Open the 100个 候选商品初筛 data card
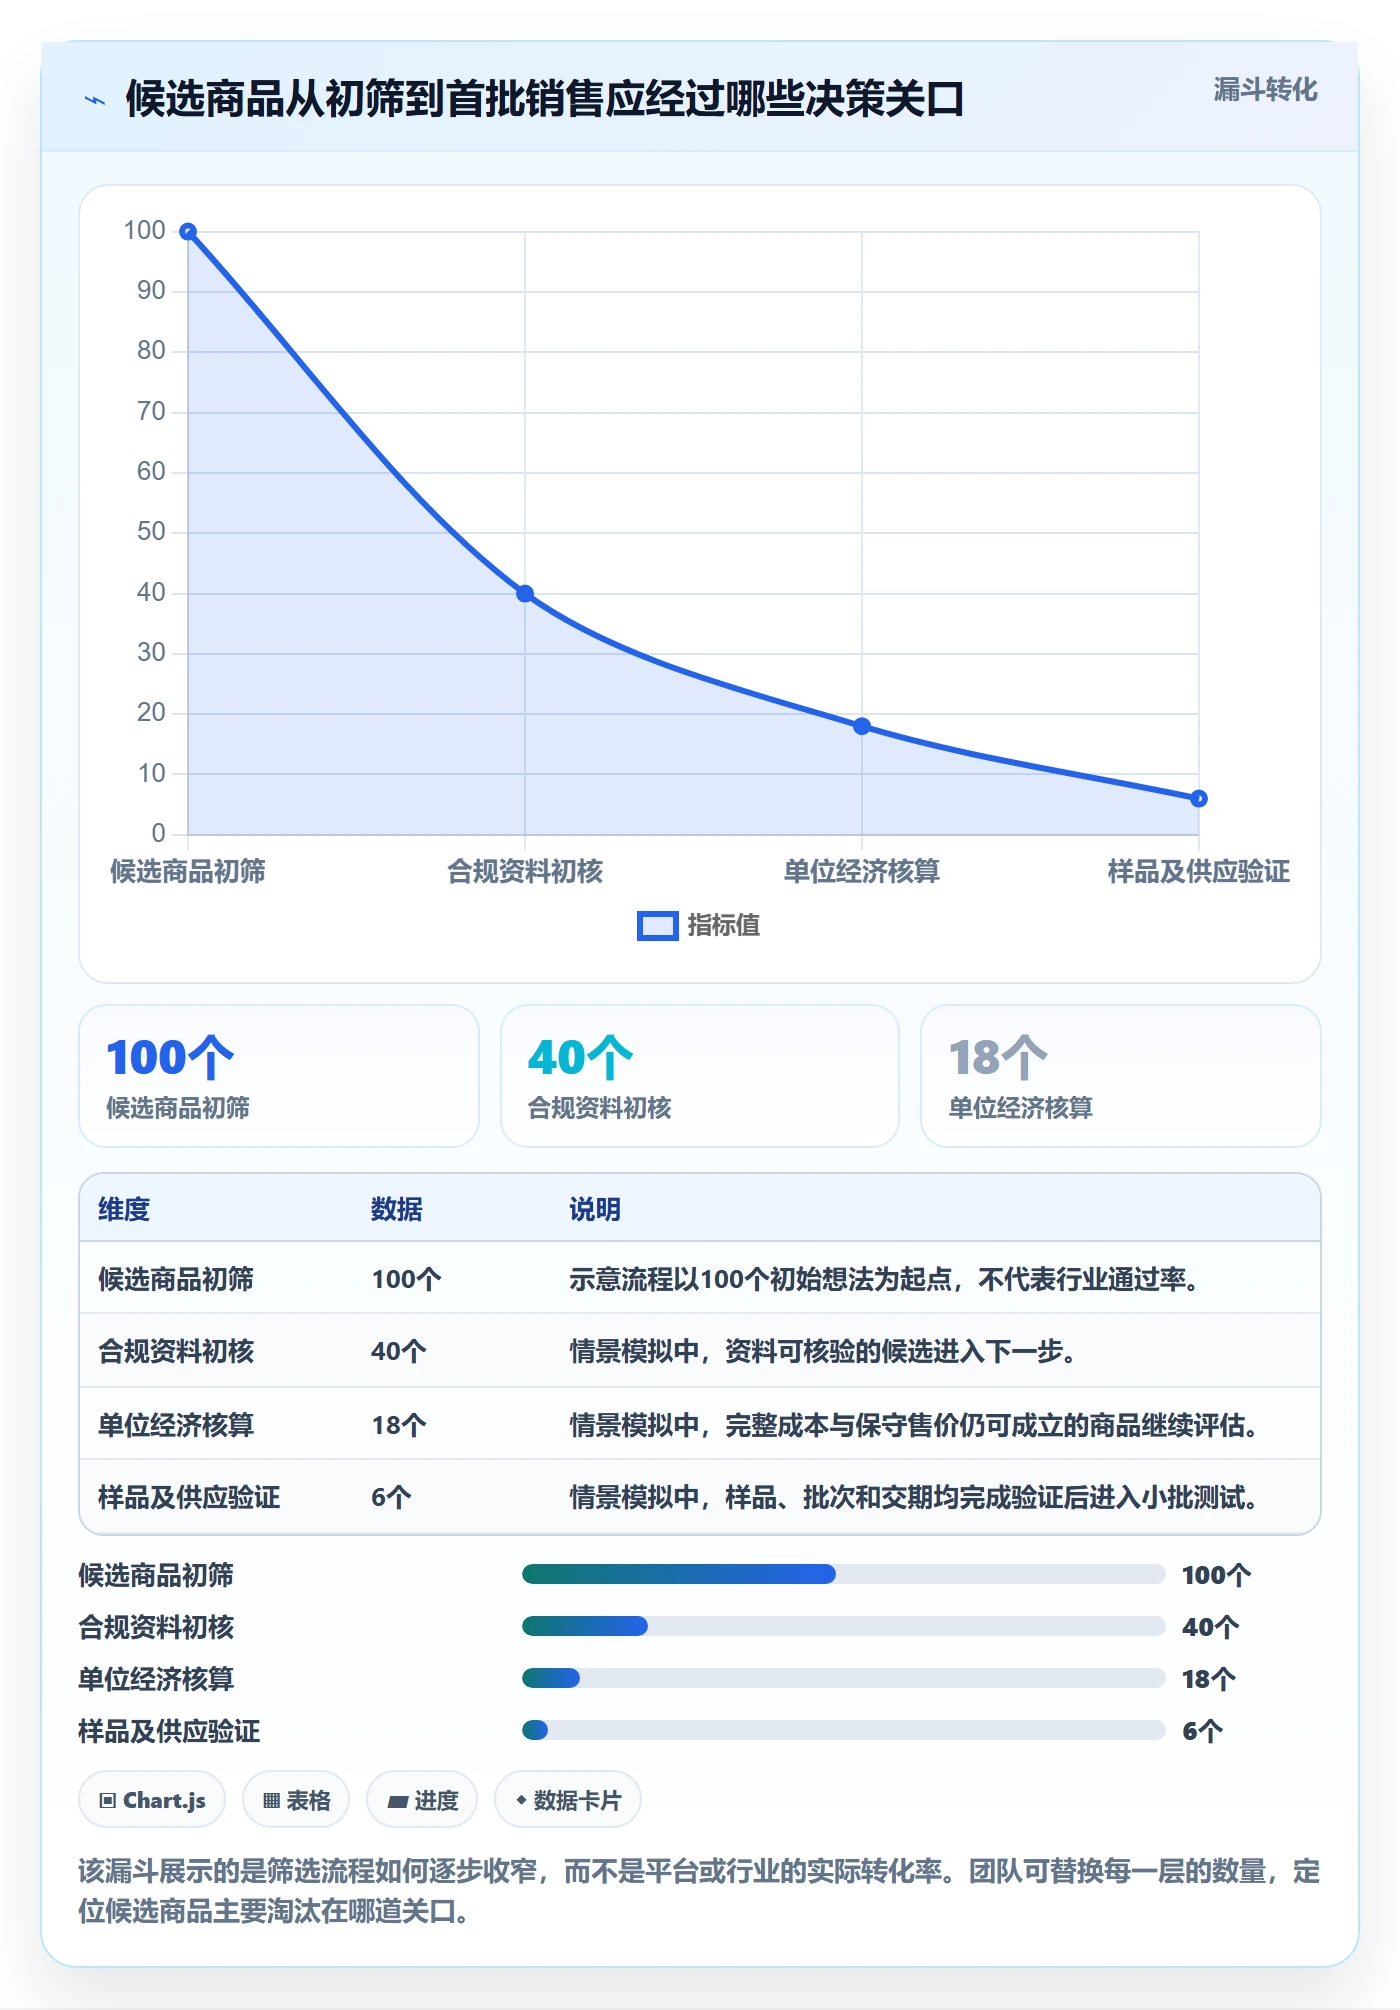 pos(279,1076)
